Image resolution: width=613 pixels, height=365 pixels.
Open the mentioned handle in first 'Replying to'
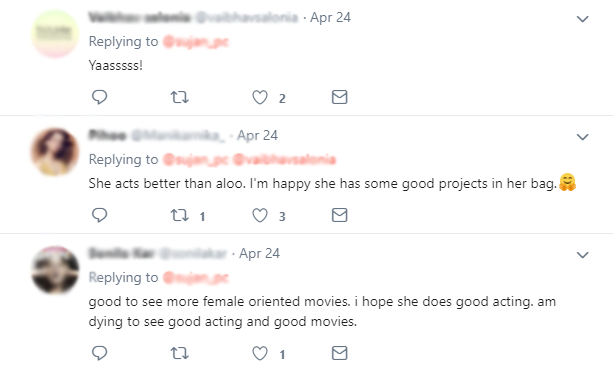click(195, 41)
